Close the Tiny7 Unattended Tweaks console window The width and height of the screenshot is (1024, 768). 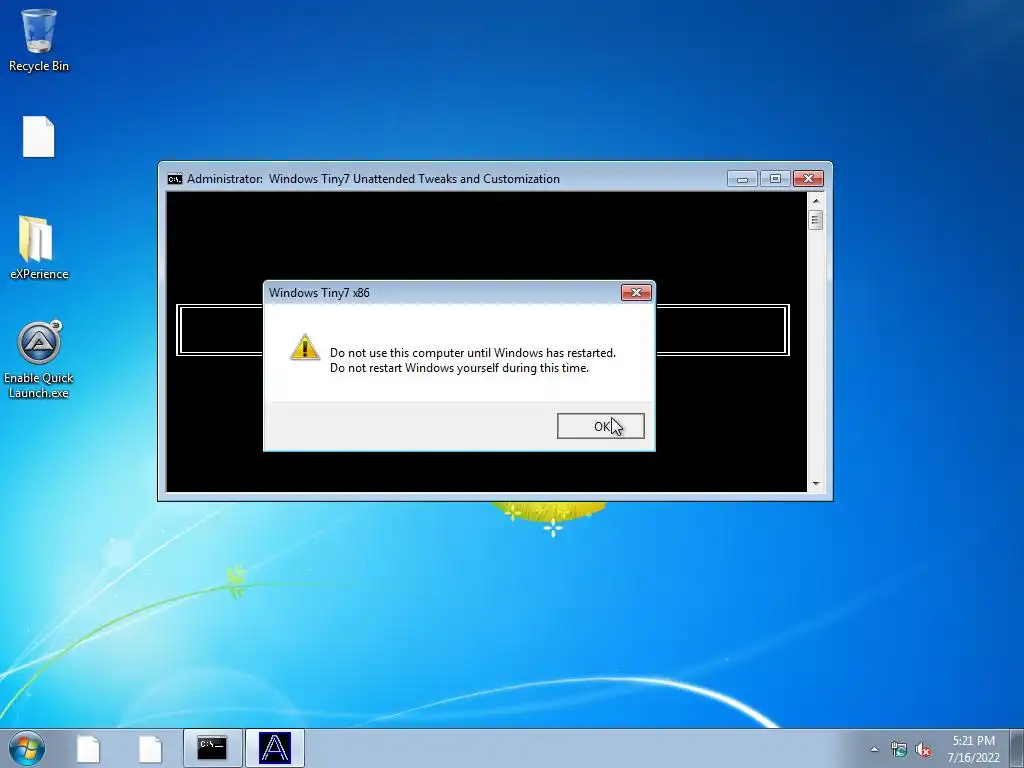click(808, 179)
